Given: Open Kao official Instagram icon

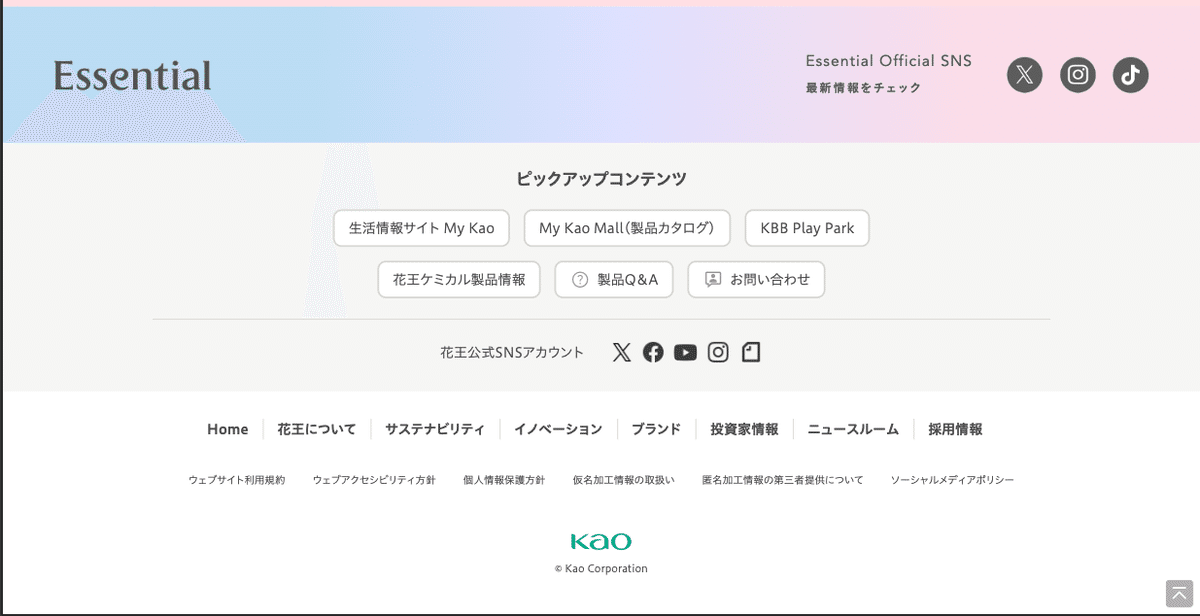Looking at the screenshot, I should [x=718, y=352].
